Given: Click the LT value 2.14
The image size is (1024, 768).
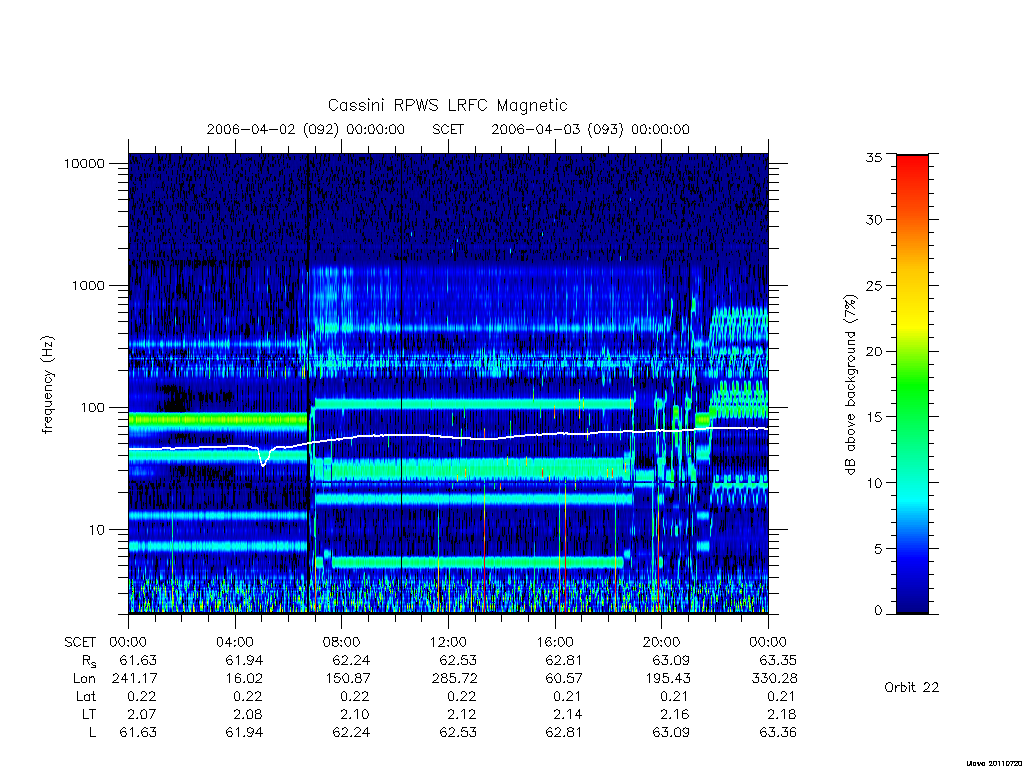Looking at the screenshot, I should pyautogui.click(x=567, y=714).
